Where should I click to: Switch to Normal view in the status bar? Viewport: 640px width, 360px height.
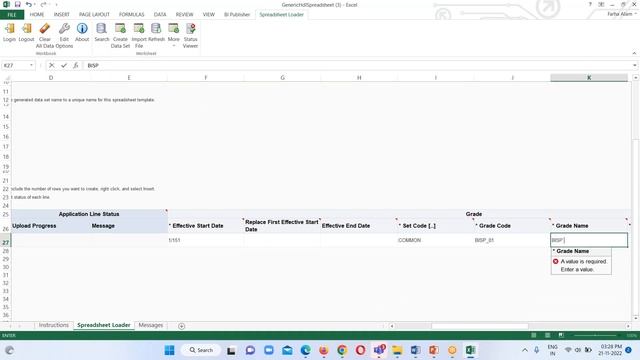[x=533, y=335]
